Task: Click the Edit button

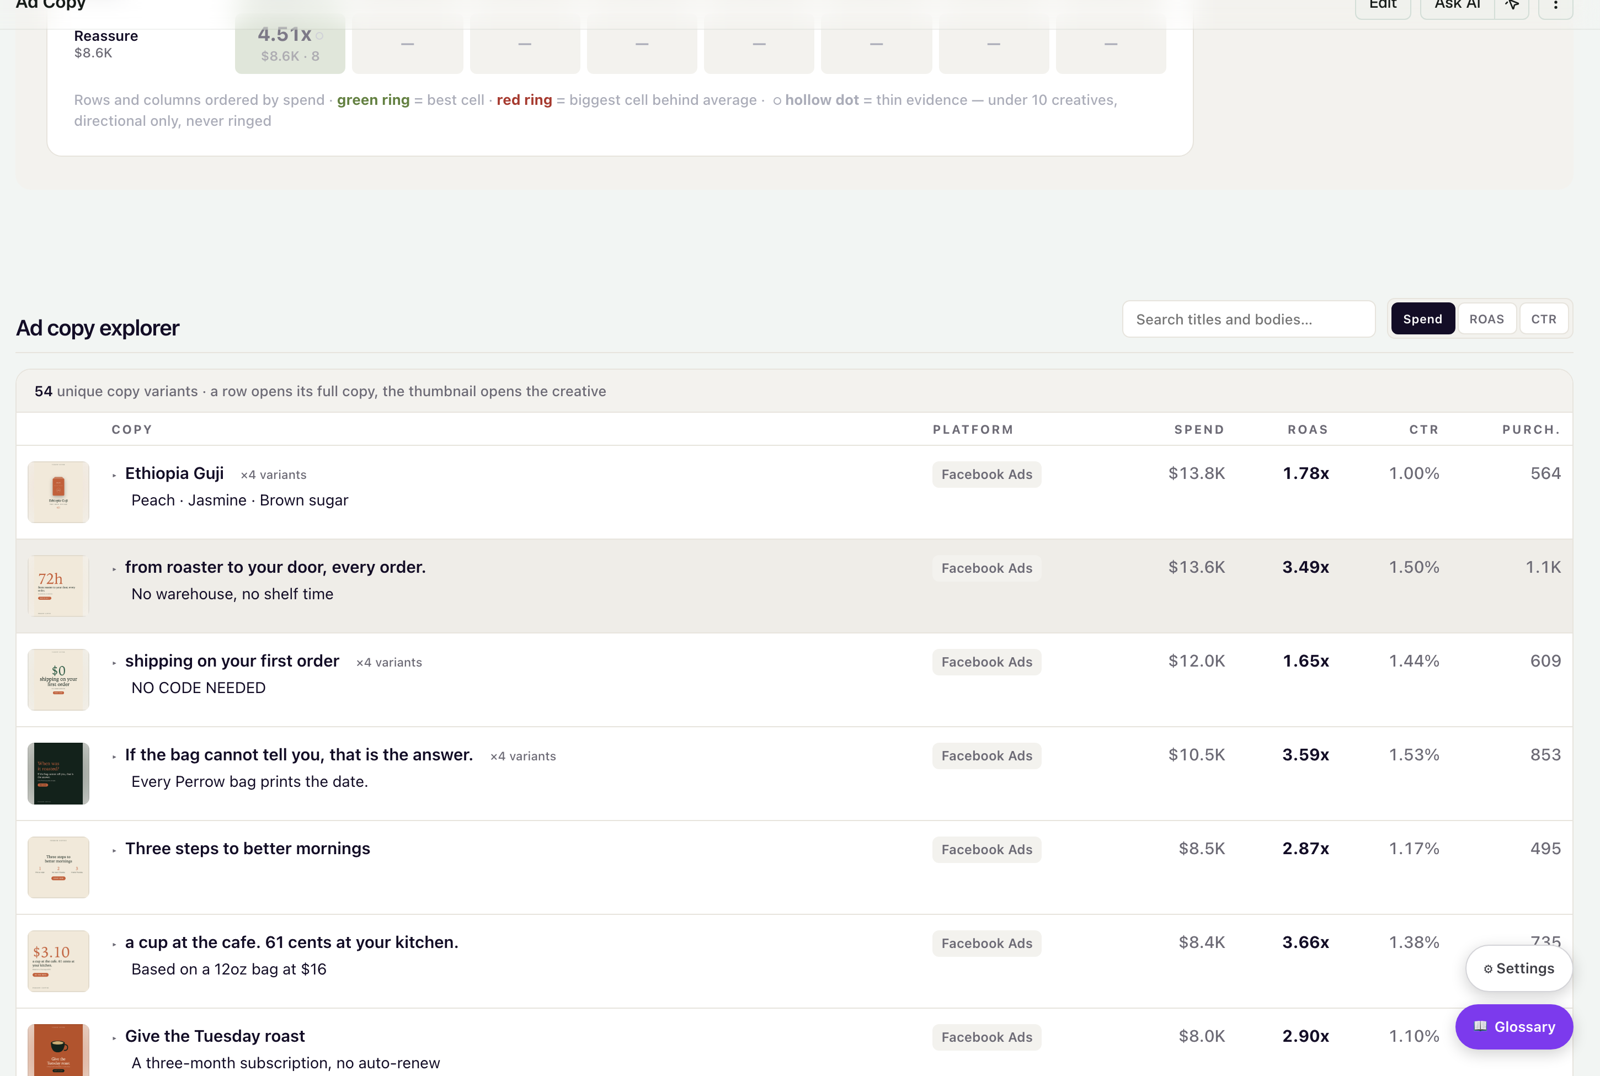Action: (1383, 6)
